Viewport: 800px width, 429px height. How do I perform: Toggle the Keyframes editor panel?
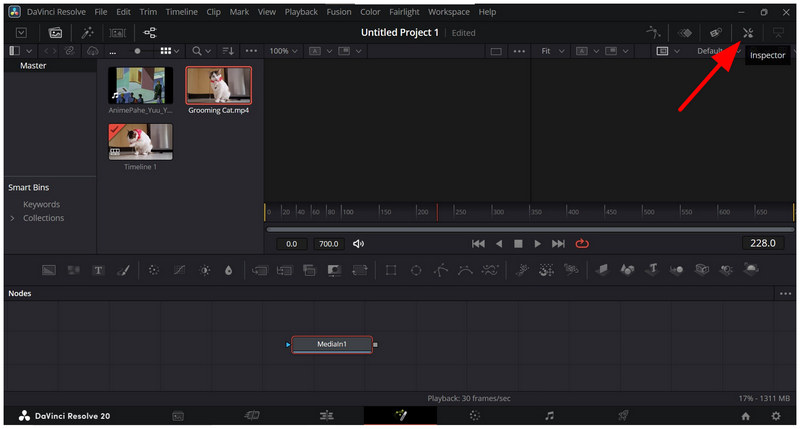tap(685, 33)
